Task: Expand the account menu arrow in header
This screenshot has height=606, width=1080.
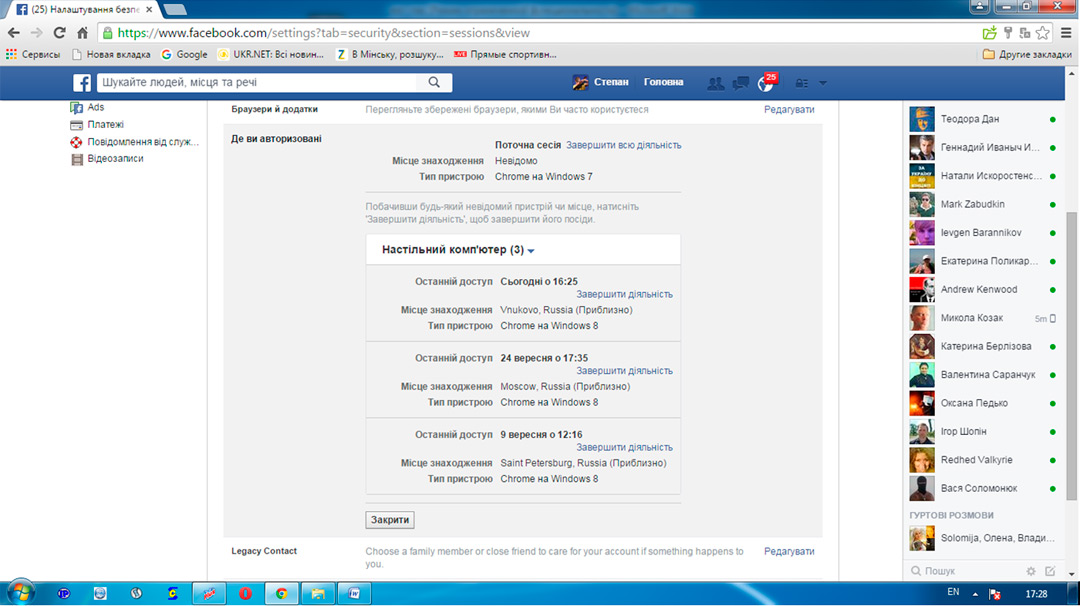Action: pos(823,83)
